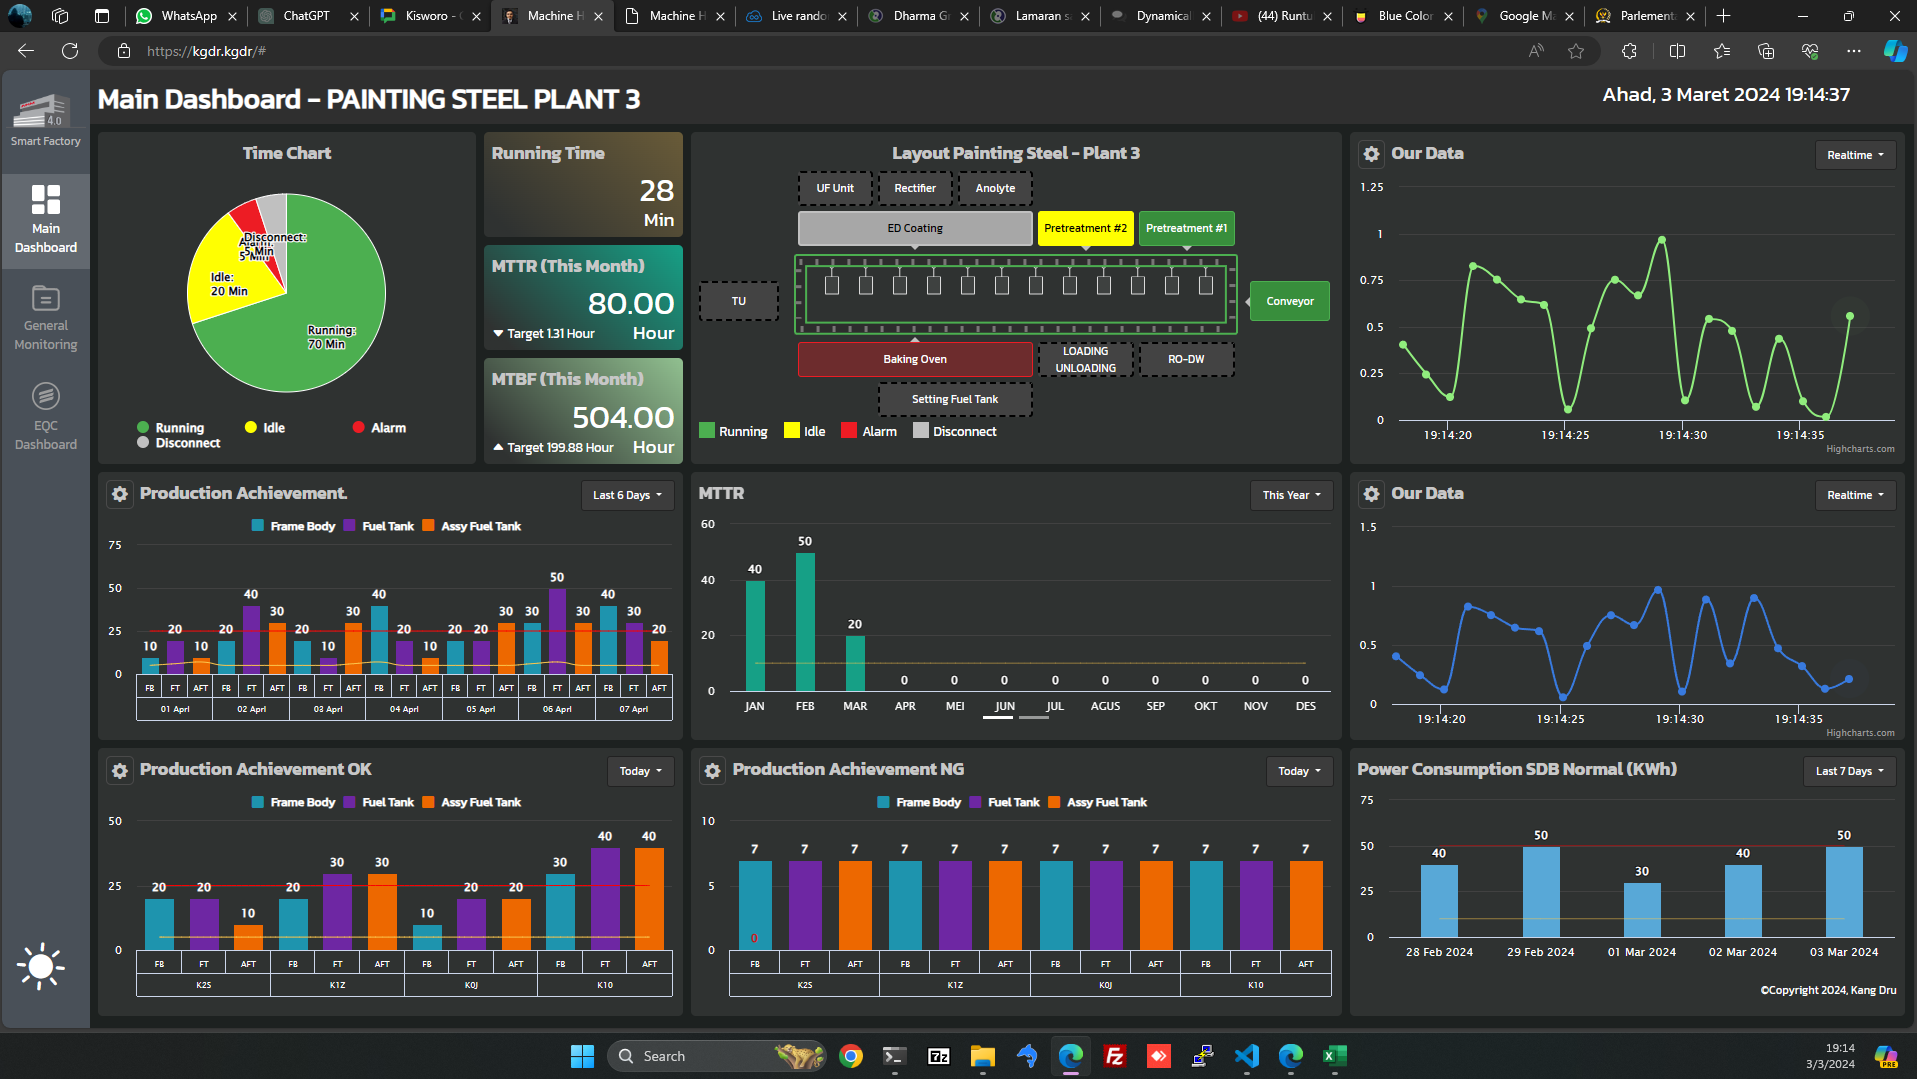Click gear icon of top Our Data chart
This screenshot has height=1079, width=1917.
tap(1371, 154)
